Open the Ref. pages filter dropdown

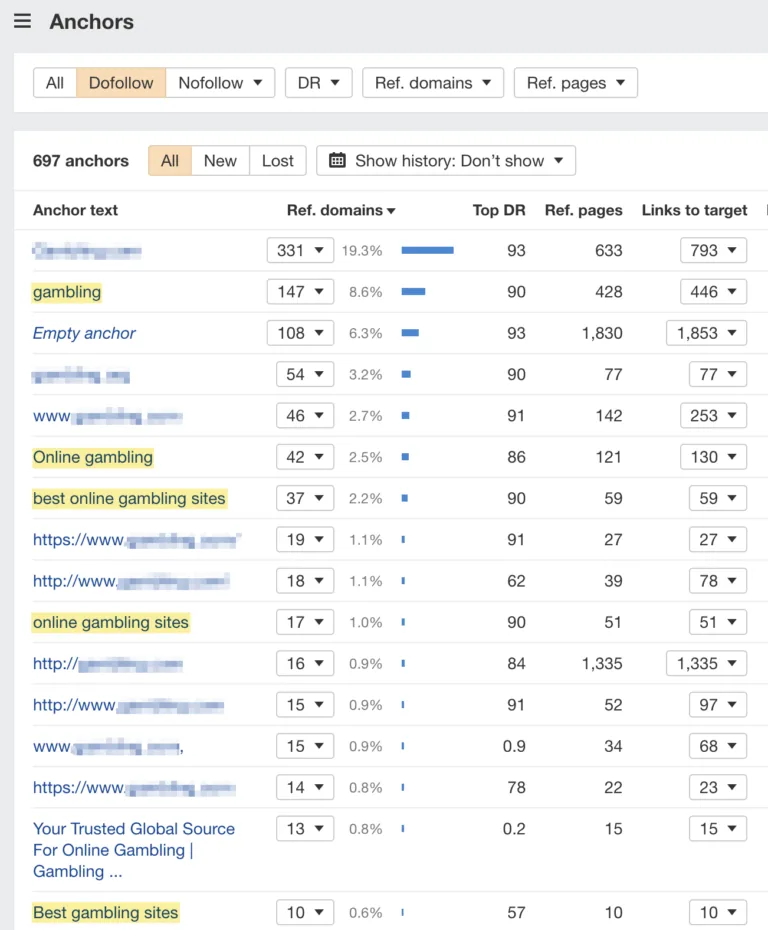(575, 83)
